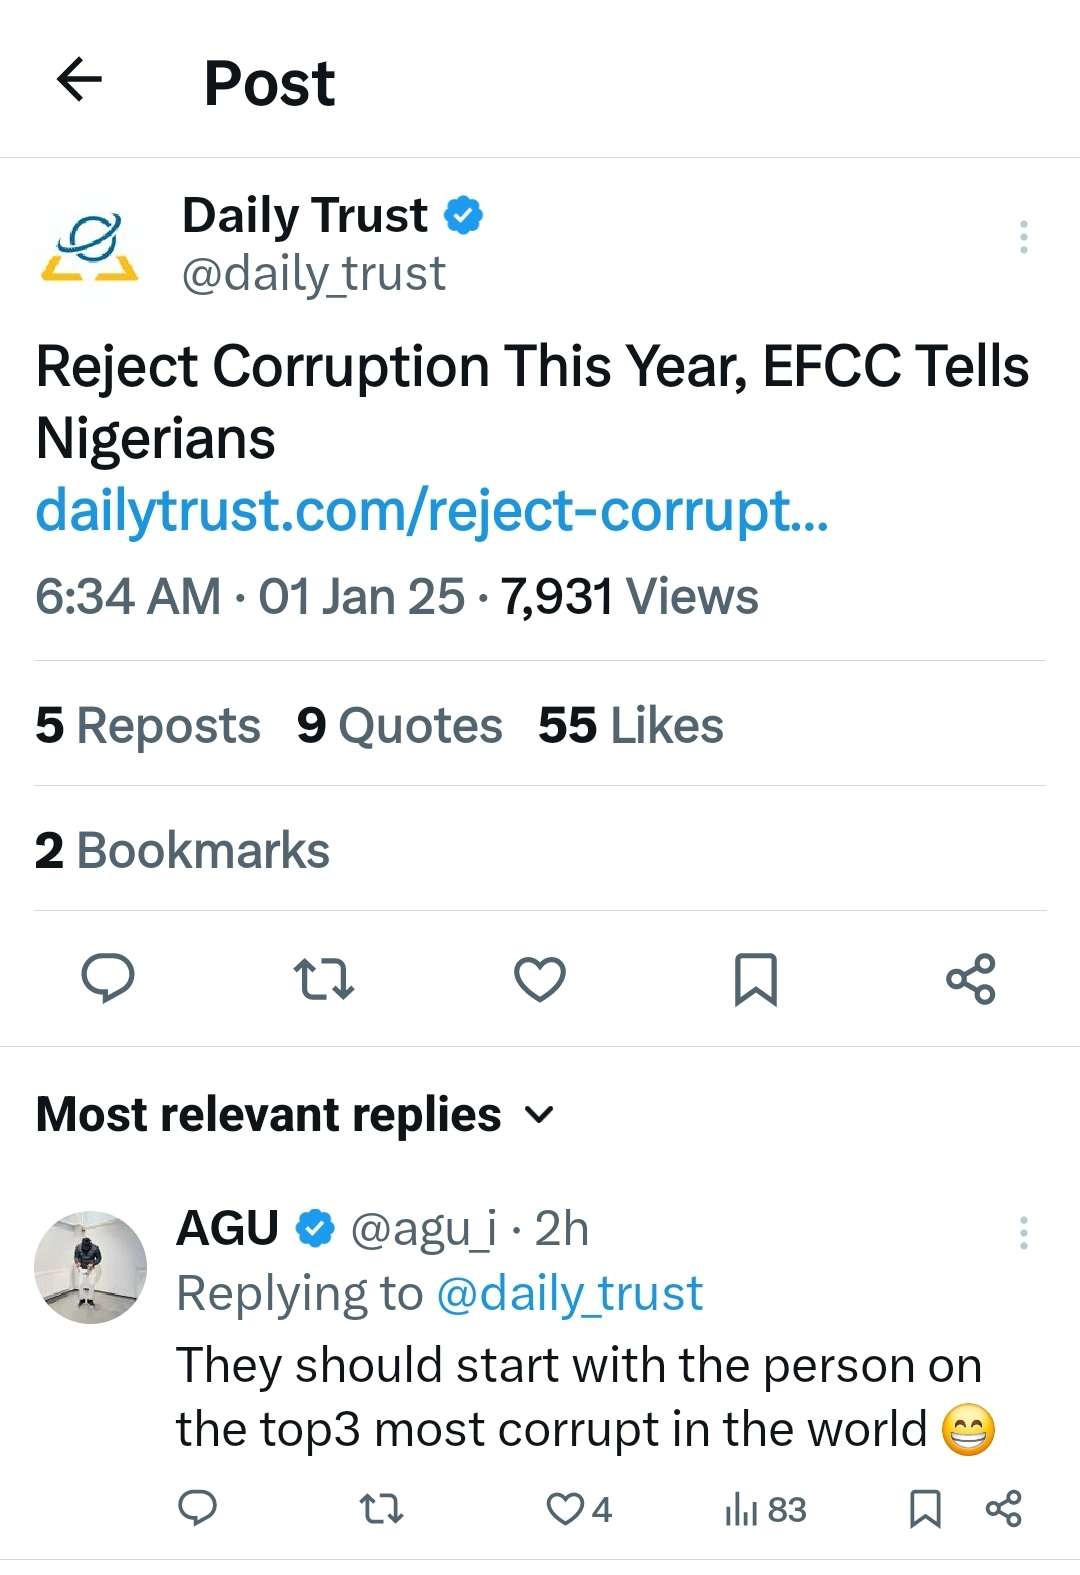Open Daily Trust post options menu

coord(1023,237)
